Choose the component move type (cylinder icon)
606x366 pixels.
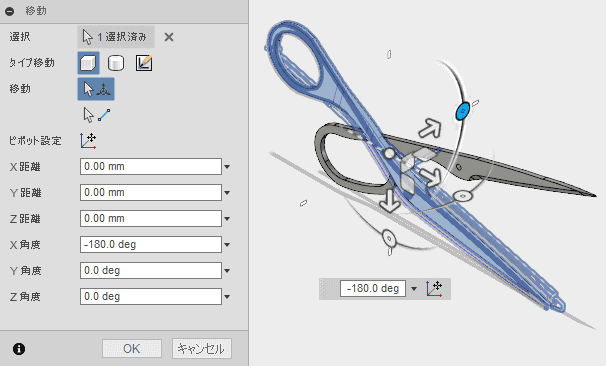pyautogui.click(x=116, y=63)
